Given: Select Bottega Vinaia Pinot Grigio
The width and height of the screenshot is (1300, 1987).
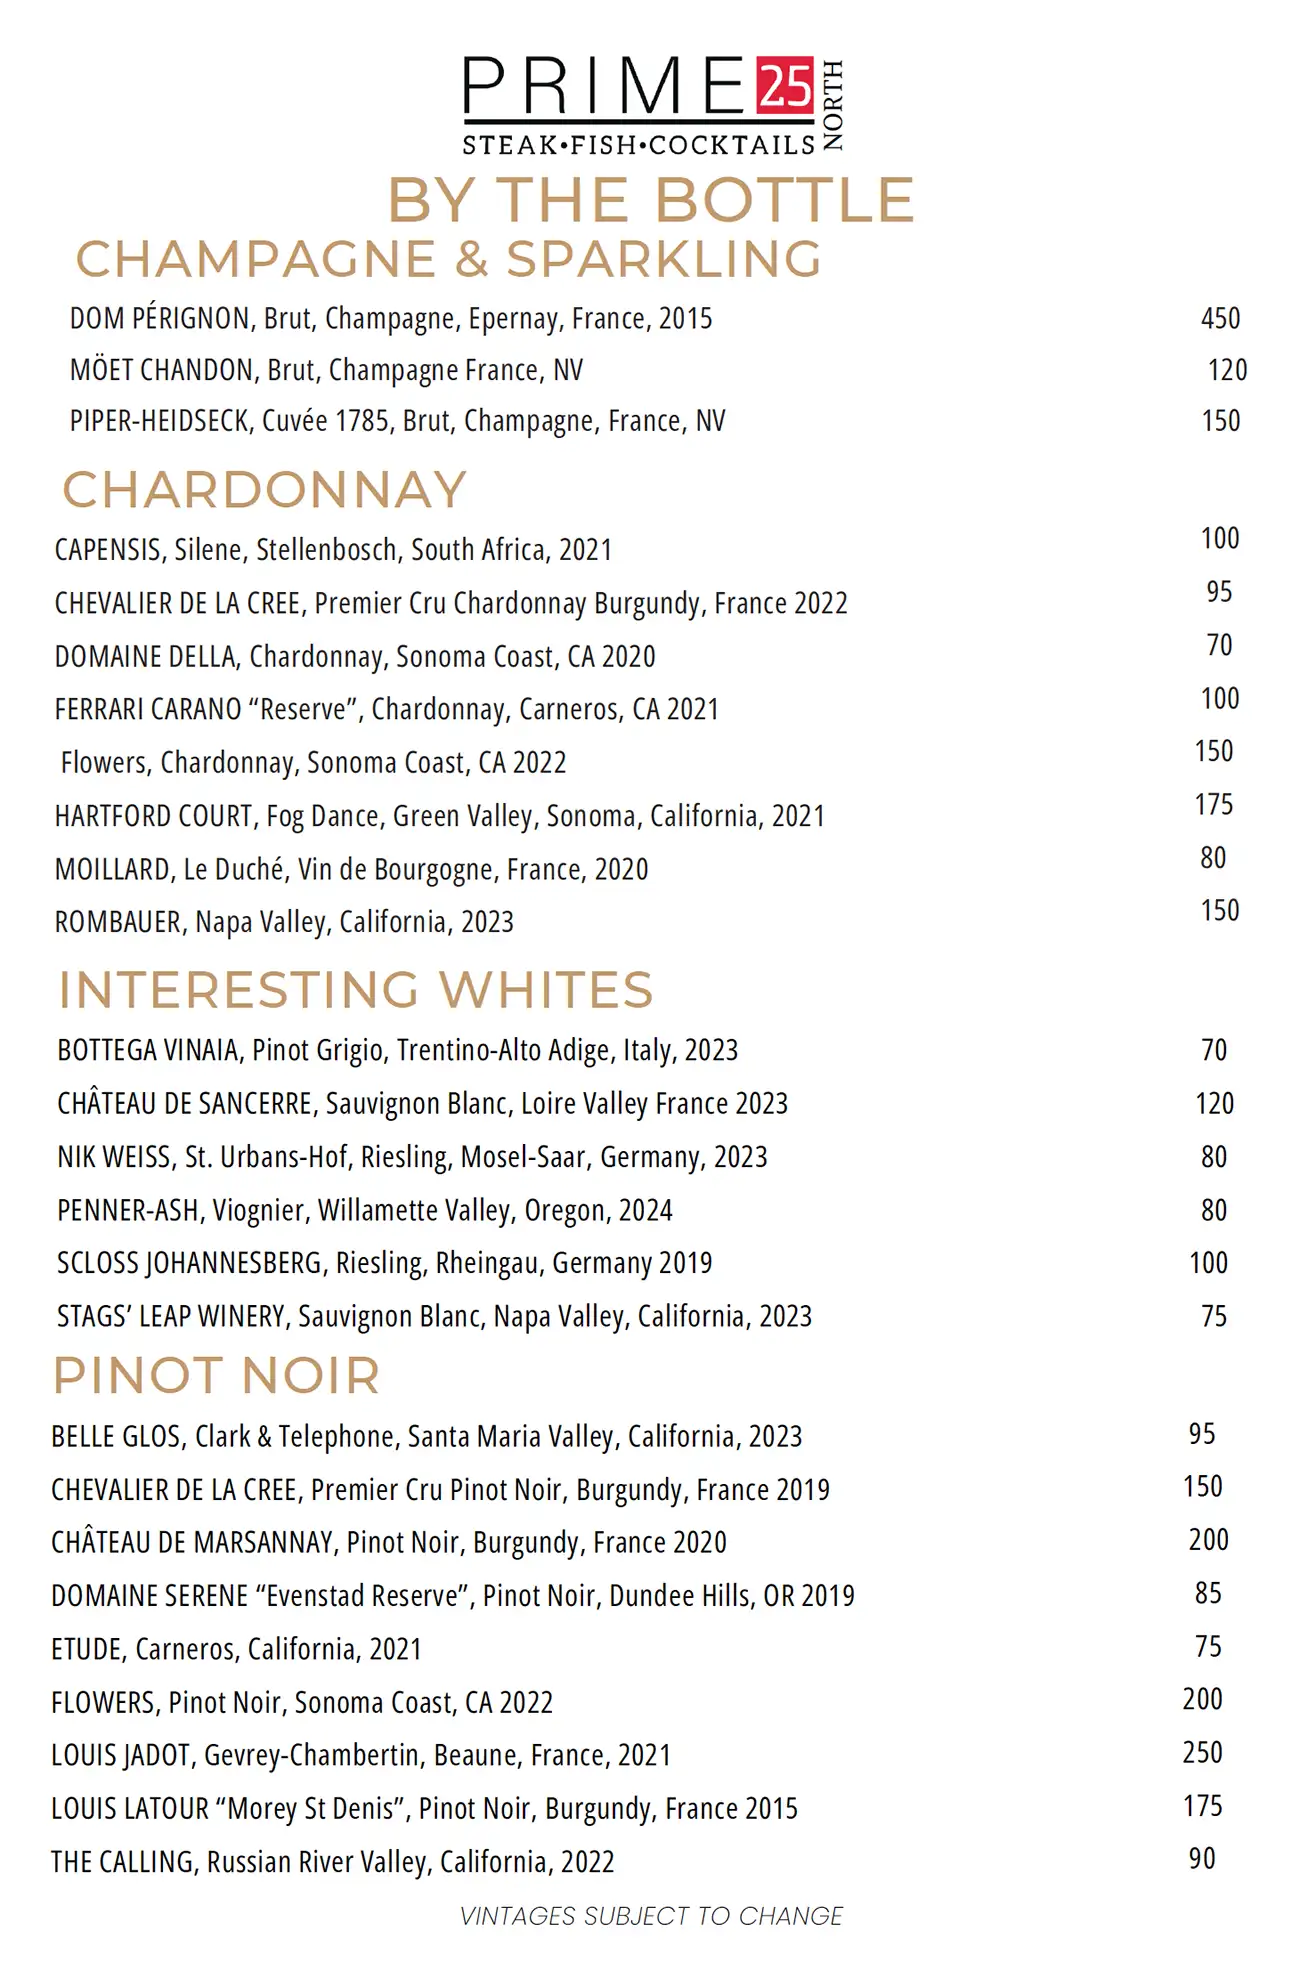Looking at the screenshot, I should 398,1050.
